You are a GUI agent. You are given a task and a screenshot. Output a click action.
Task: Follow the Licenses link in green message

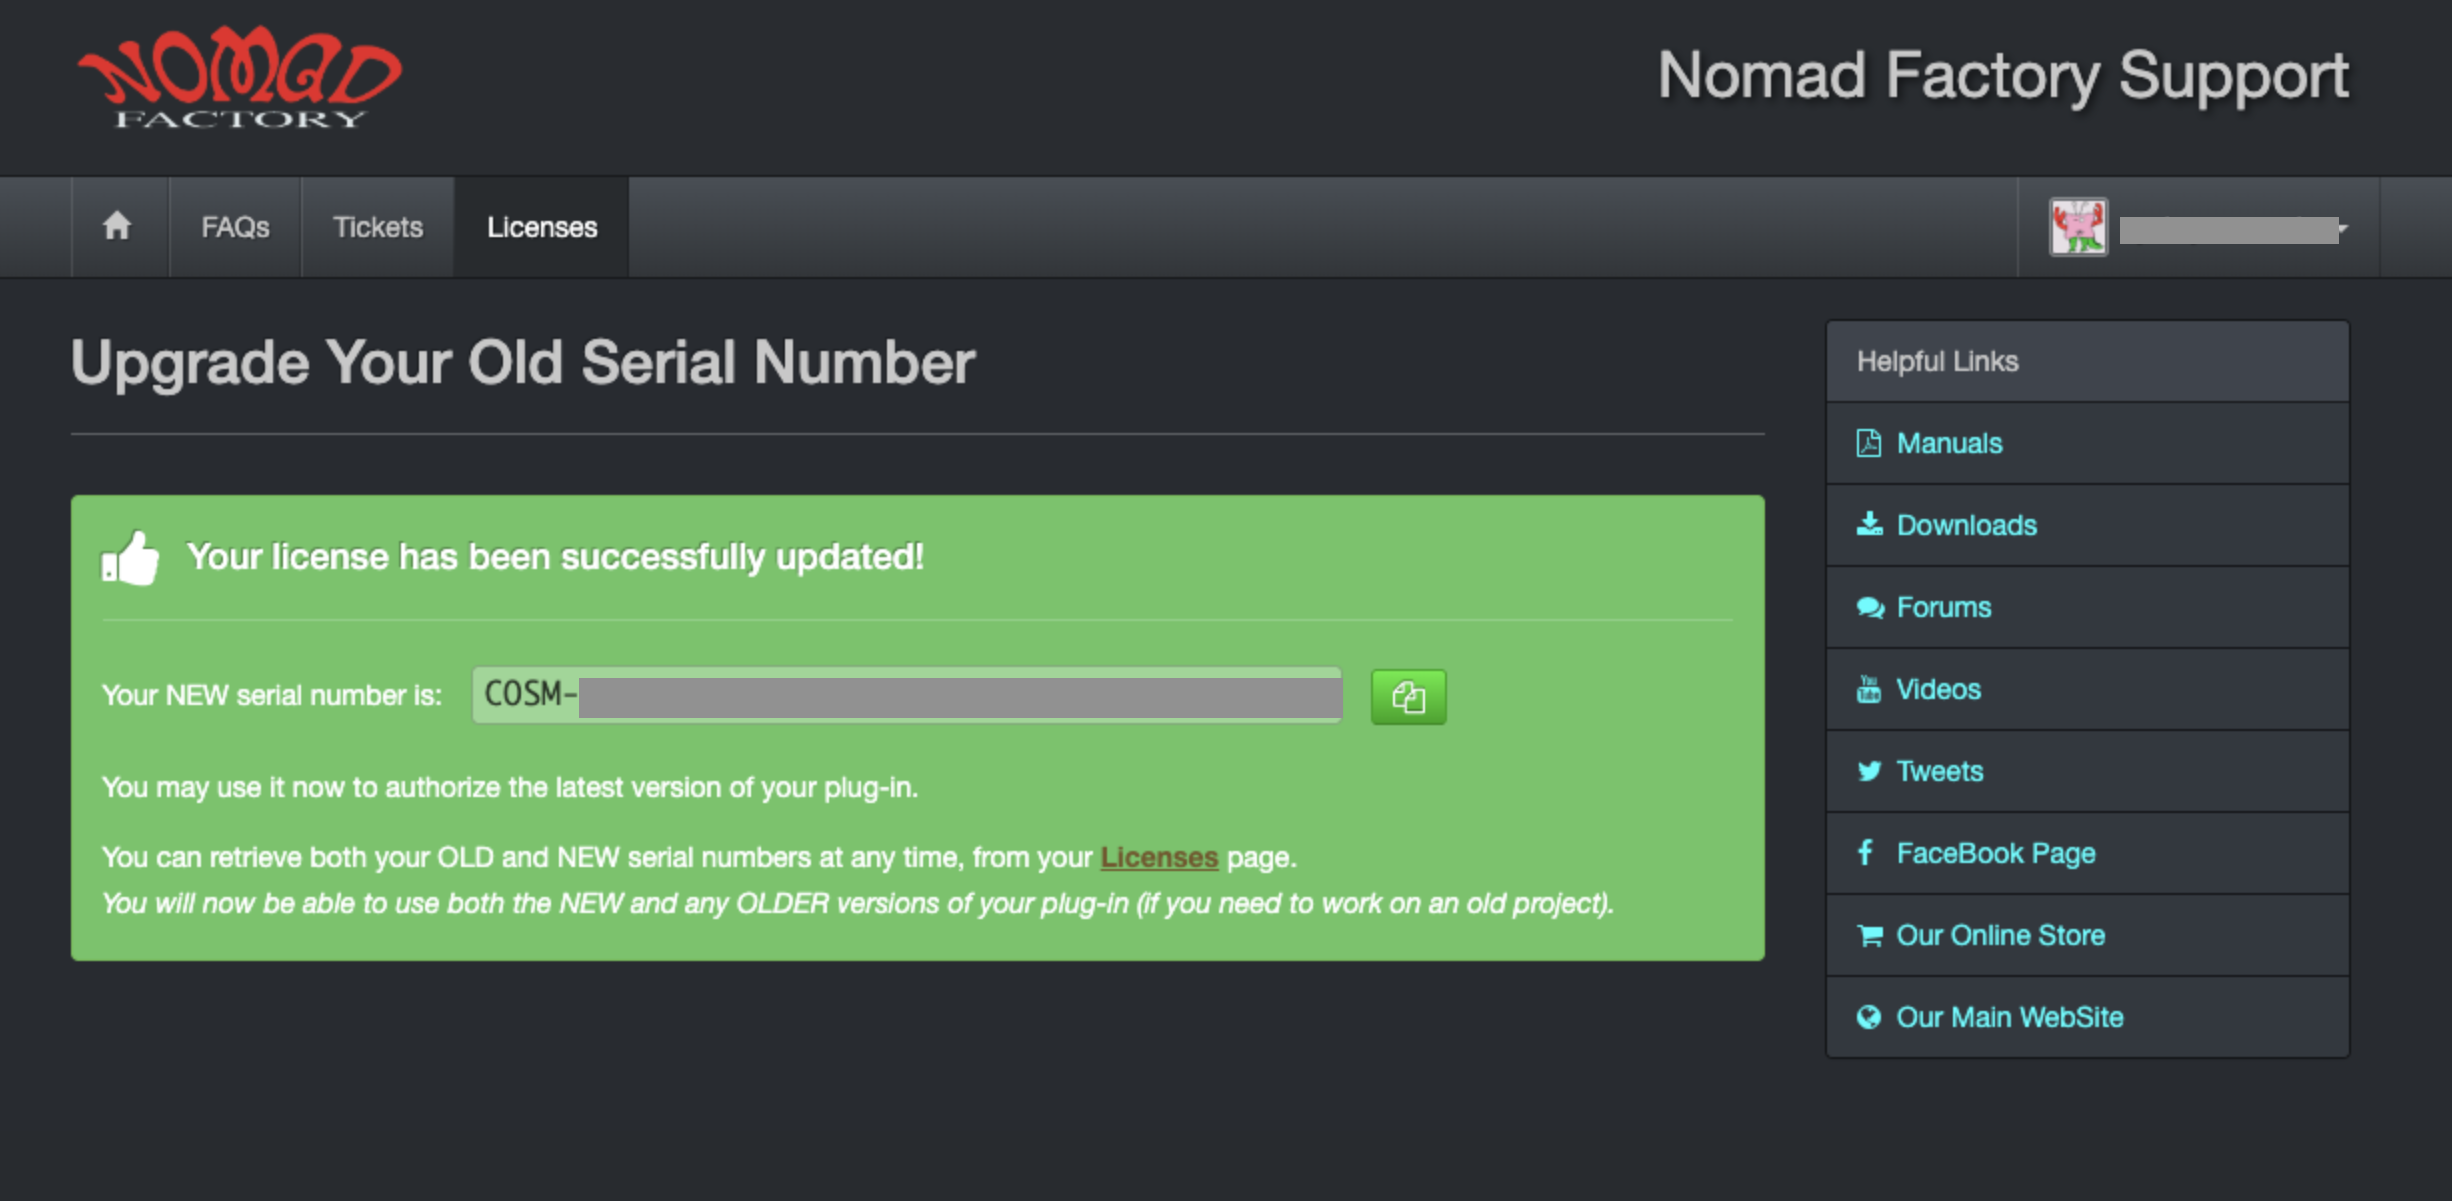[x=1159, y=857]
